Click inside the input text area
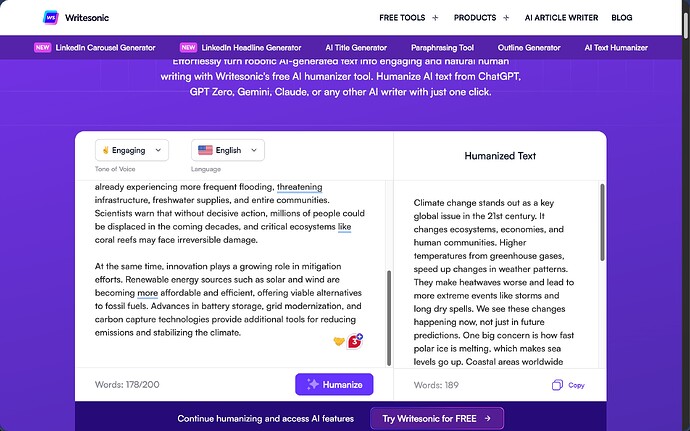The image size is (690, 431). point(230,273)
